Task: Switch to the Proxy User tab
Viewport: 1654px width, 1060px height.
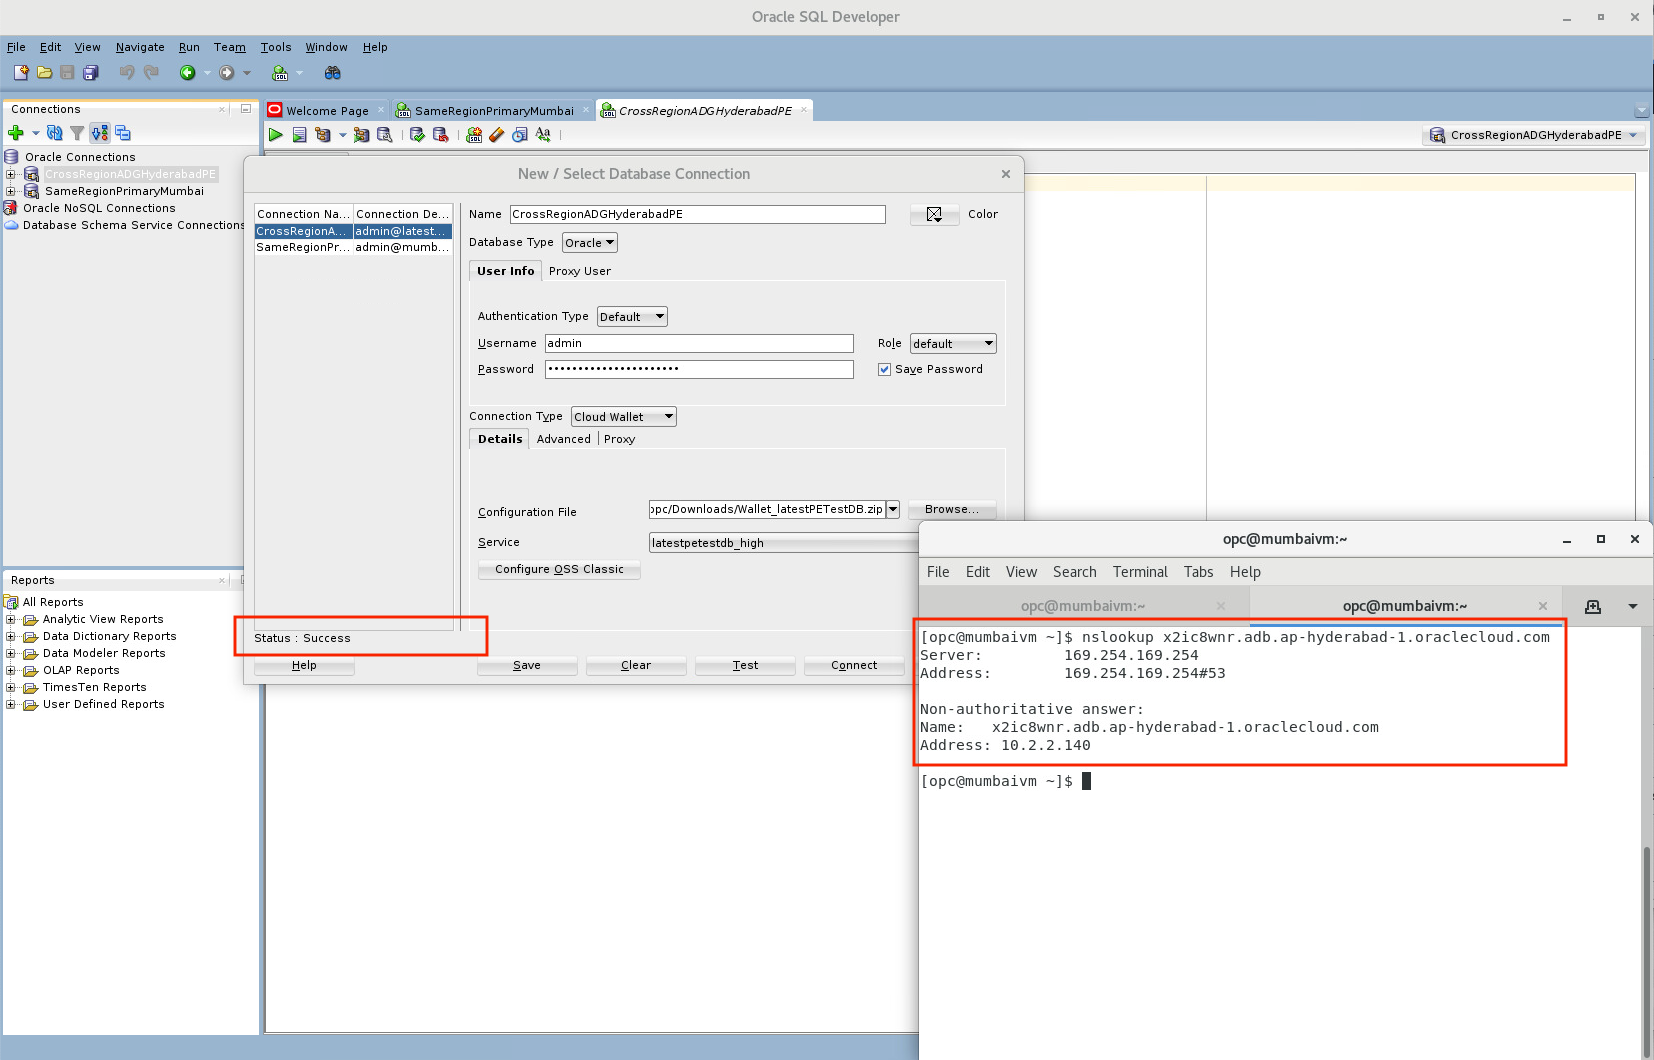Action: (x=579, y=271)
